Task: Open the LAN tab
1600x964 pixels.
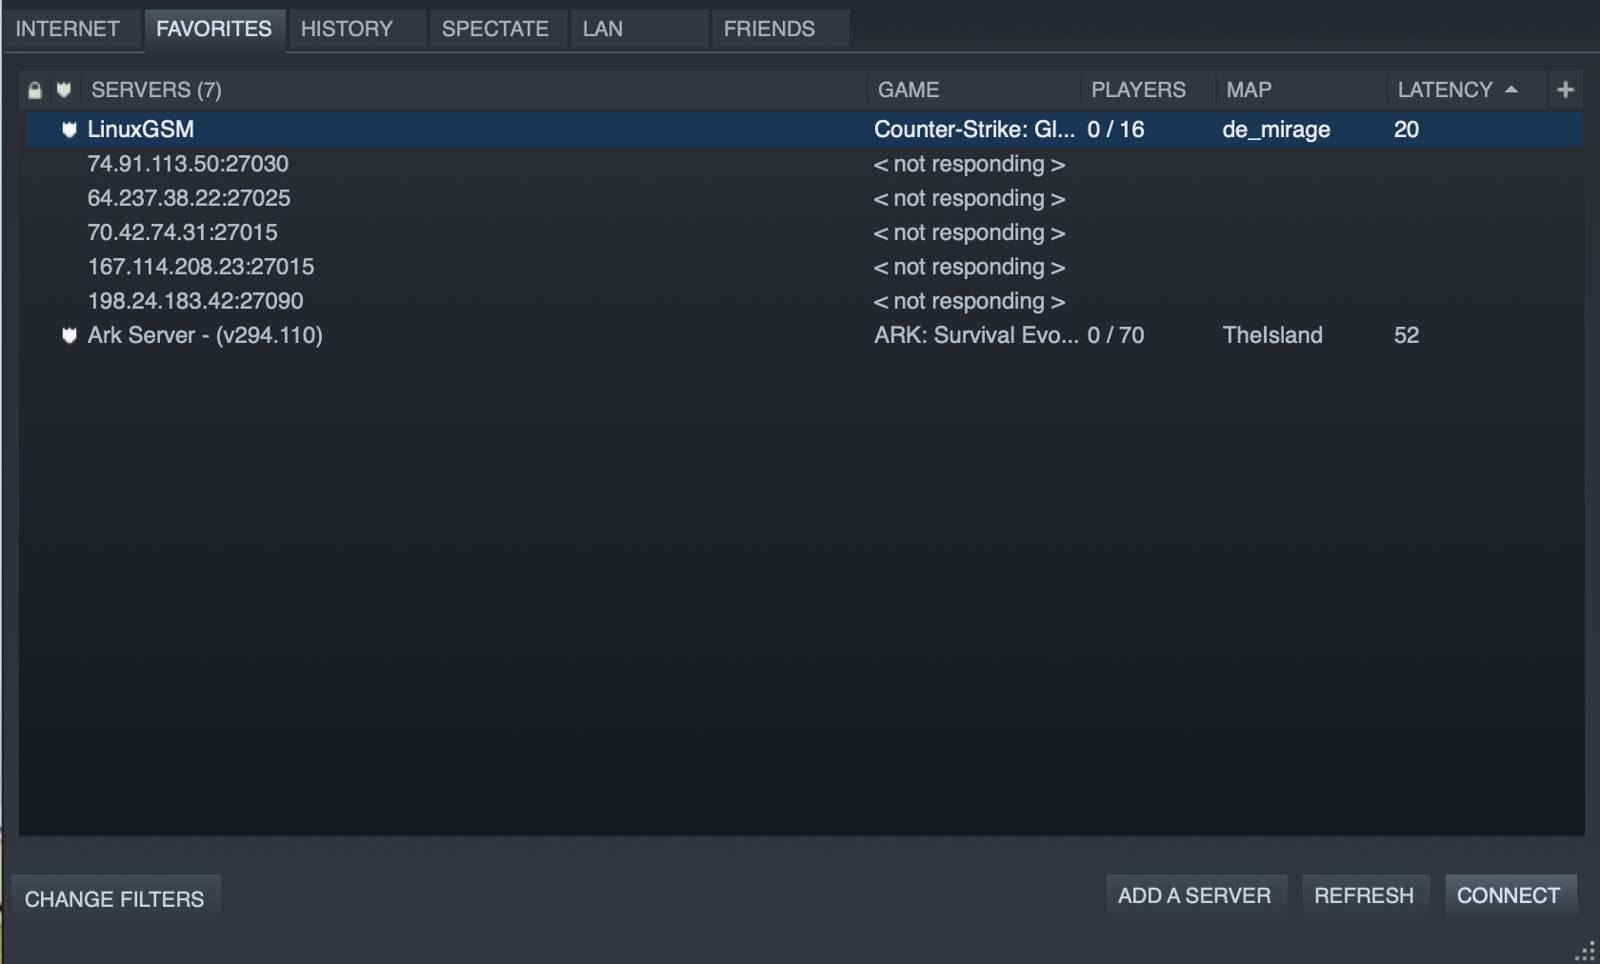Action: point(601,28)
